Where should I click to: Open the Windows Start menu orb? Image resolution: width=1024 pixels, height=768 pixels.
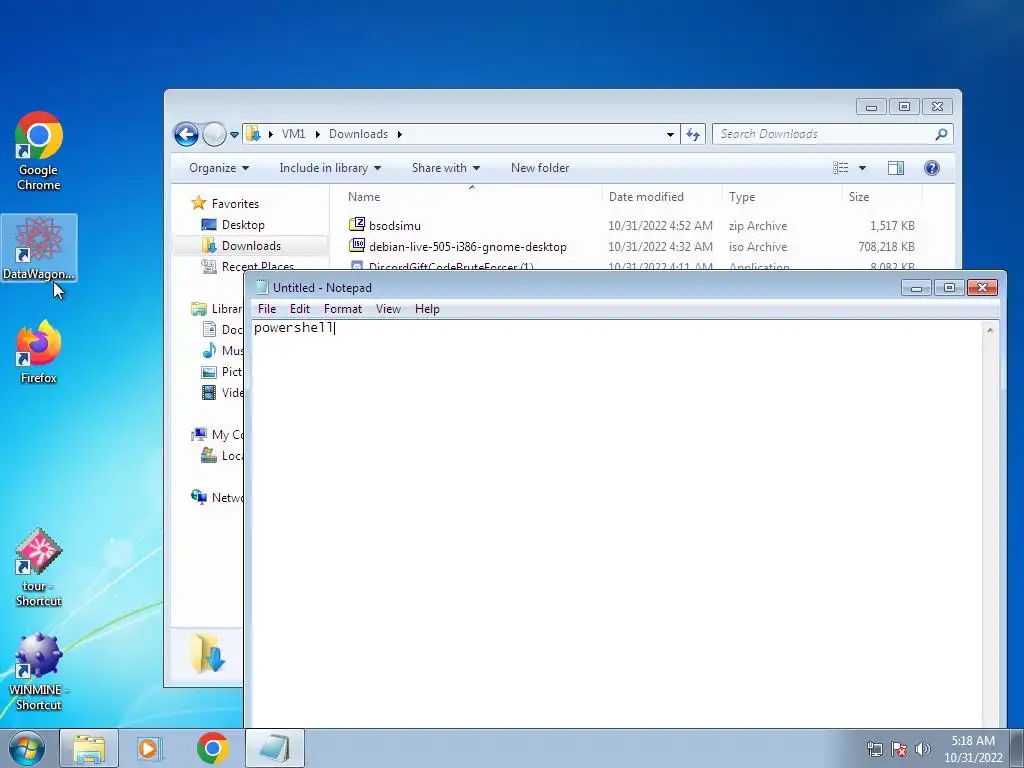point(26,748)
